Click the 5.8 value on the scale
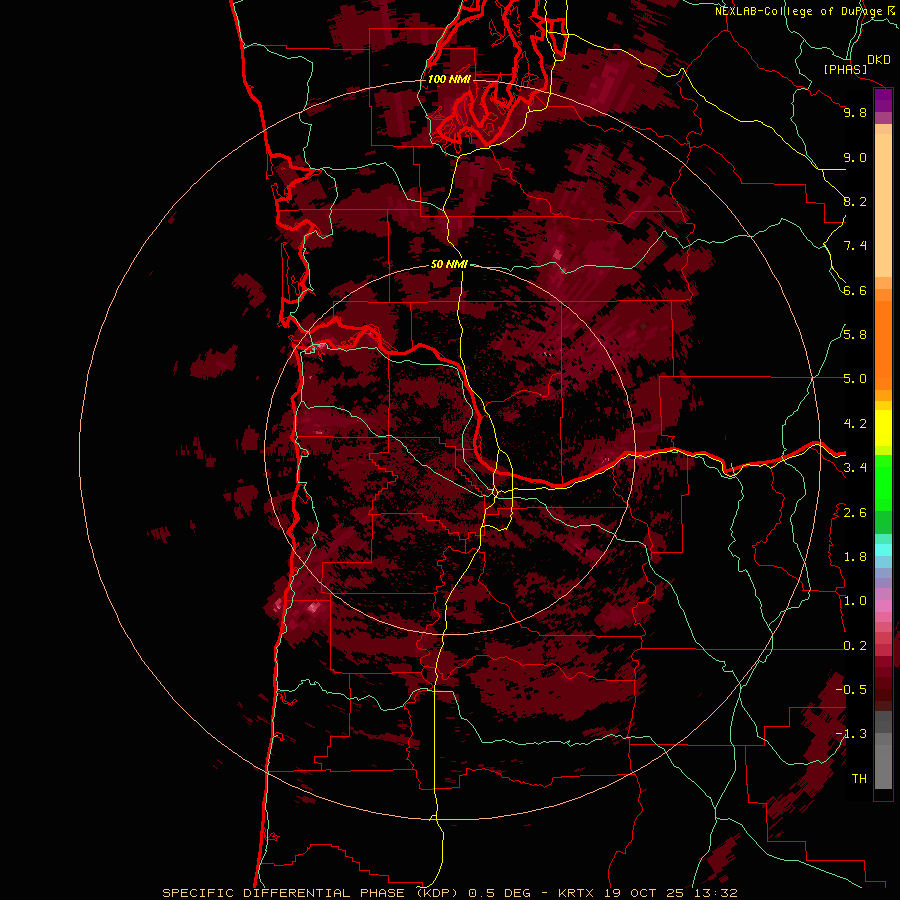The image size is (900, 900). coord(855,335)
